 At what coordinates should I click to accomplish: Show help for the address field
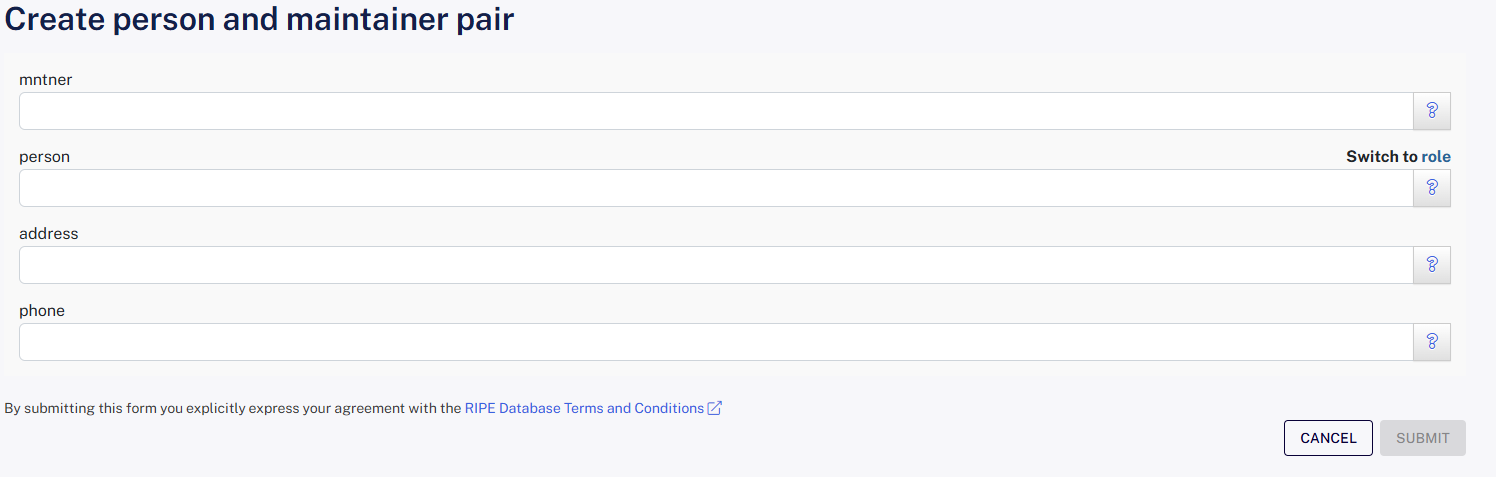click(x=1431, y=265)
